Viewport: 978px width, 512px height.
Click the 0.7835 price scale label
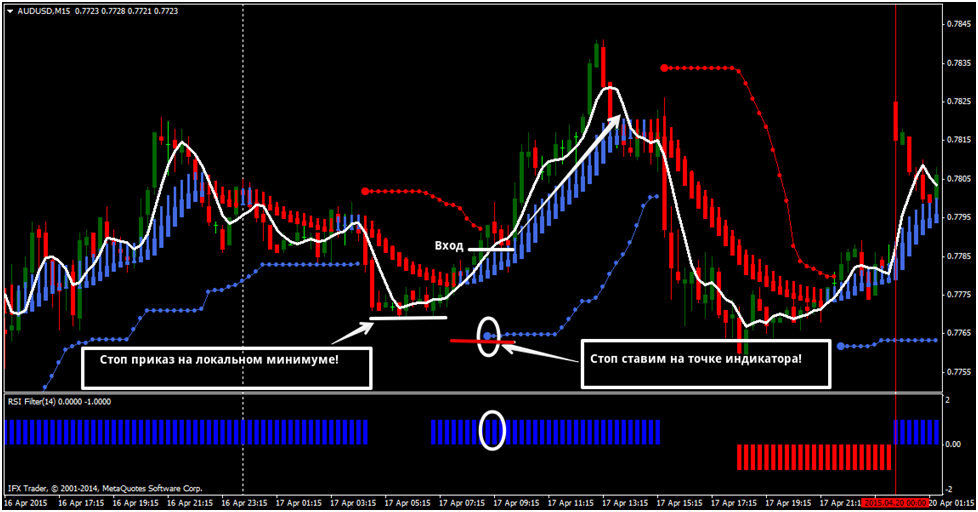click(957, 63)
